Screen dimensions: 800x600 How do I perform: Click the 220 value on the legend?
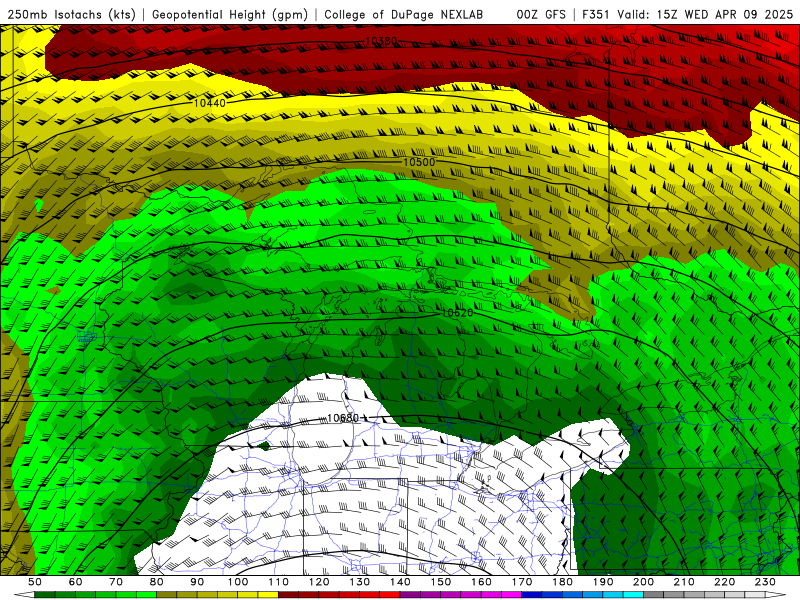724,582
